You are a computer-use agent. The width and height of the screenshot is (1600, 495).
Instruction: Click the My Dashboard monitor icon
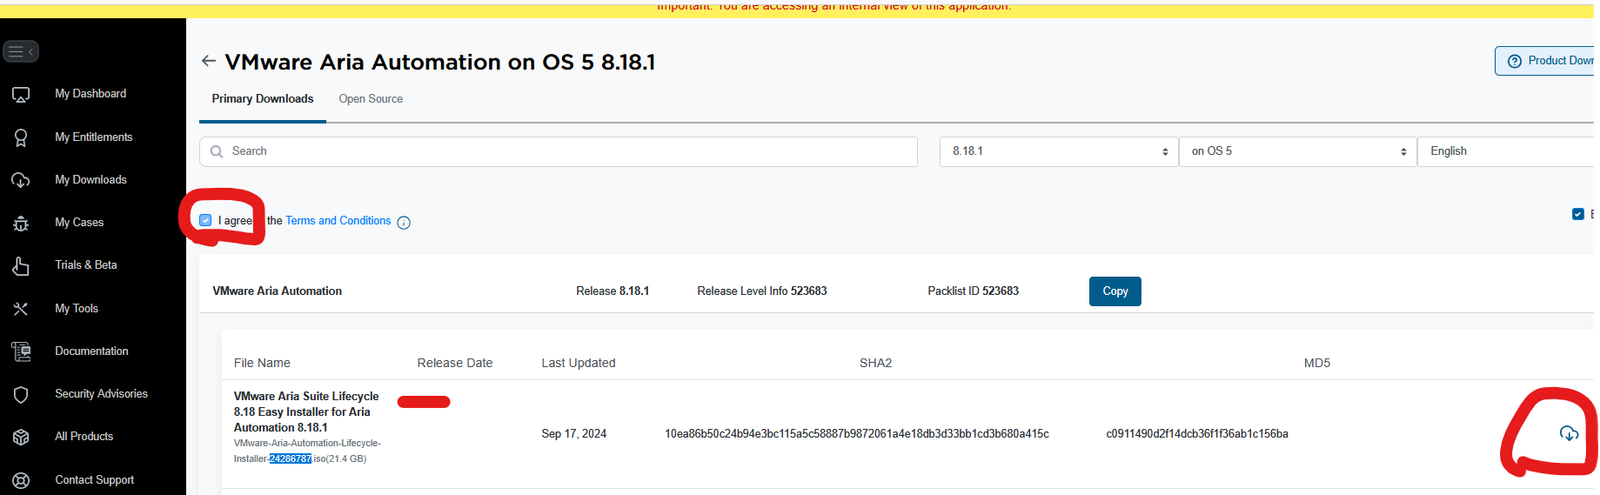pyautogui.click(x=21, y=94)
